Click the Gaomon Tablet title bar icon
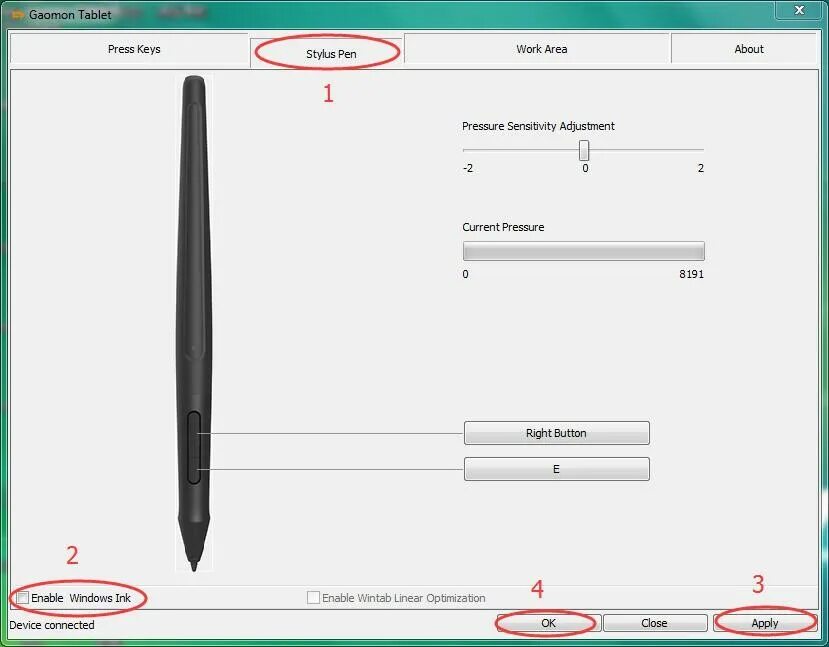The height and width of the screenshot is (647, 829). click(17, 14)
